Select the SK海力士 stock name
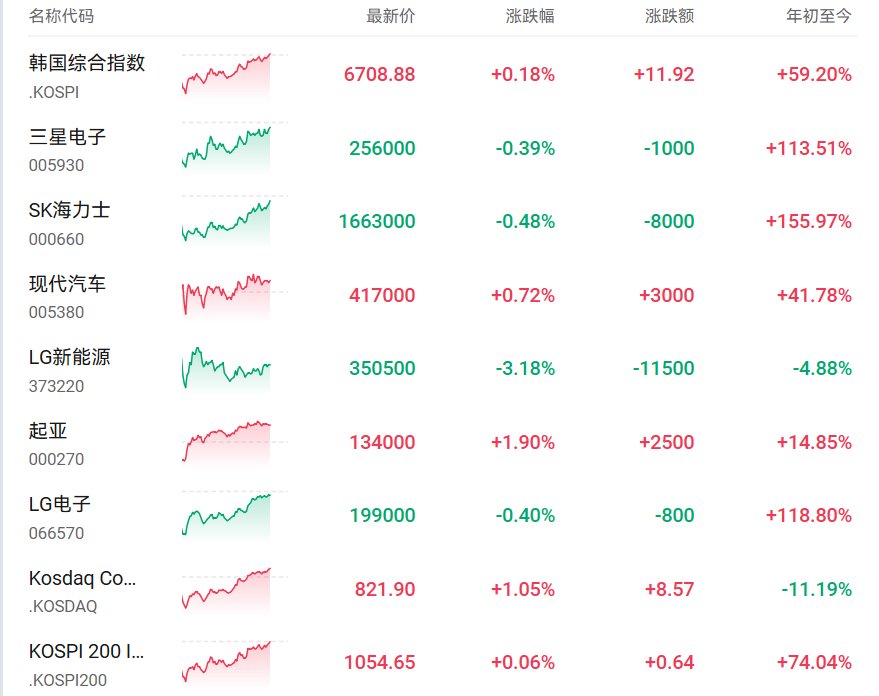 pos(69,210)
